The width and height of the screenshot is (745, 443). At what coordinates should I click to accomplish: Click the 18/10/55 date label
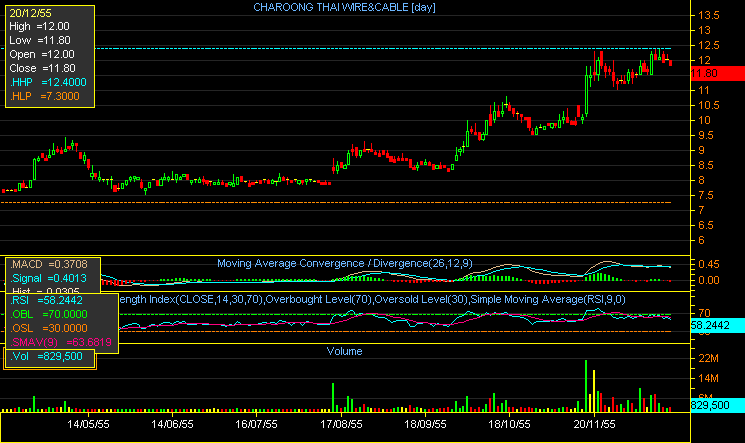tap(509, 424)
